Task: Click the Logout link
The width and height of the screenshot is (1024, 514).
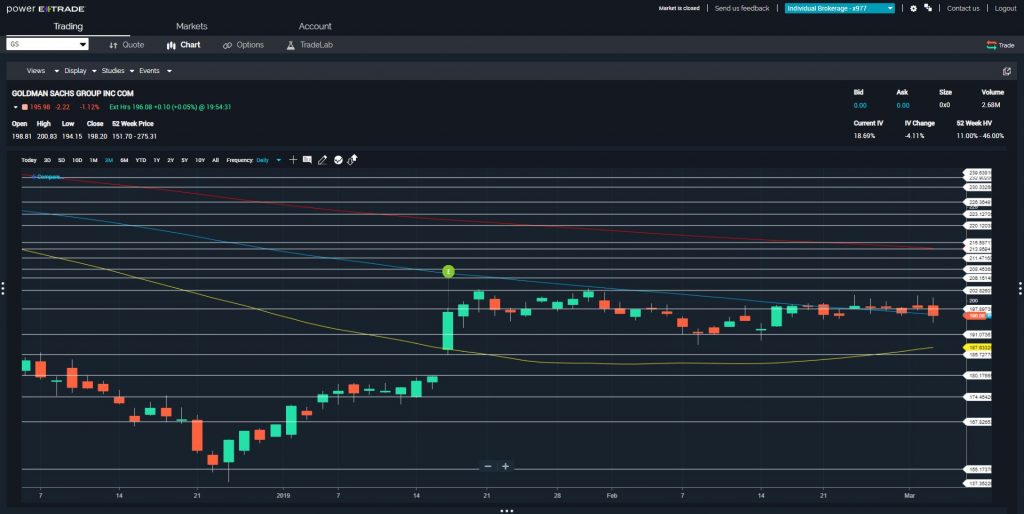Action: pyautogui.click(x=1006, y=8)
